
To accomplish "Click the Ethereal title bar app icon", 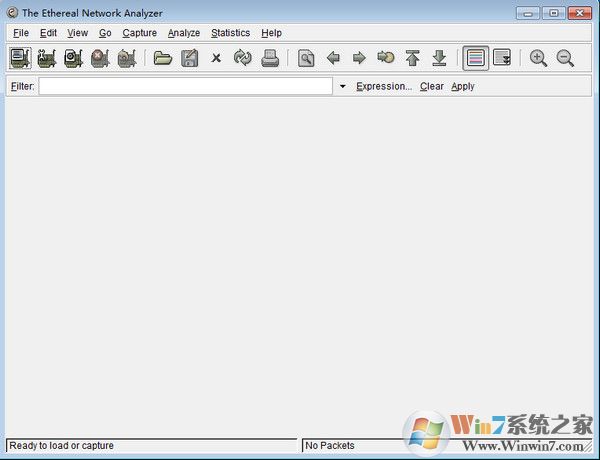I will pyautogui.click(x=12, y=13).
